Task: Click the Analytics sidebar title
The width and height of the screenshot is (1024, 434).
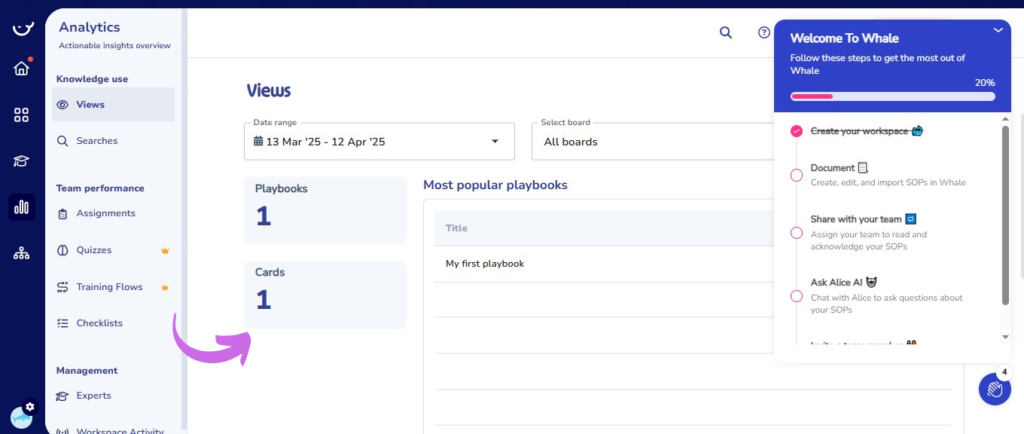Action: (89, 27)
